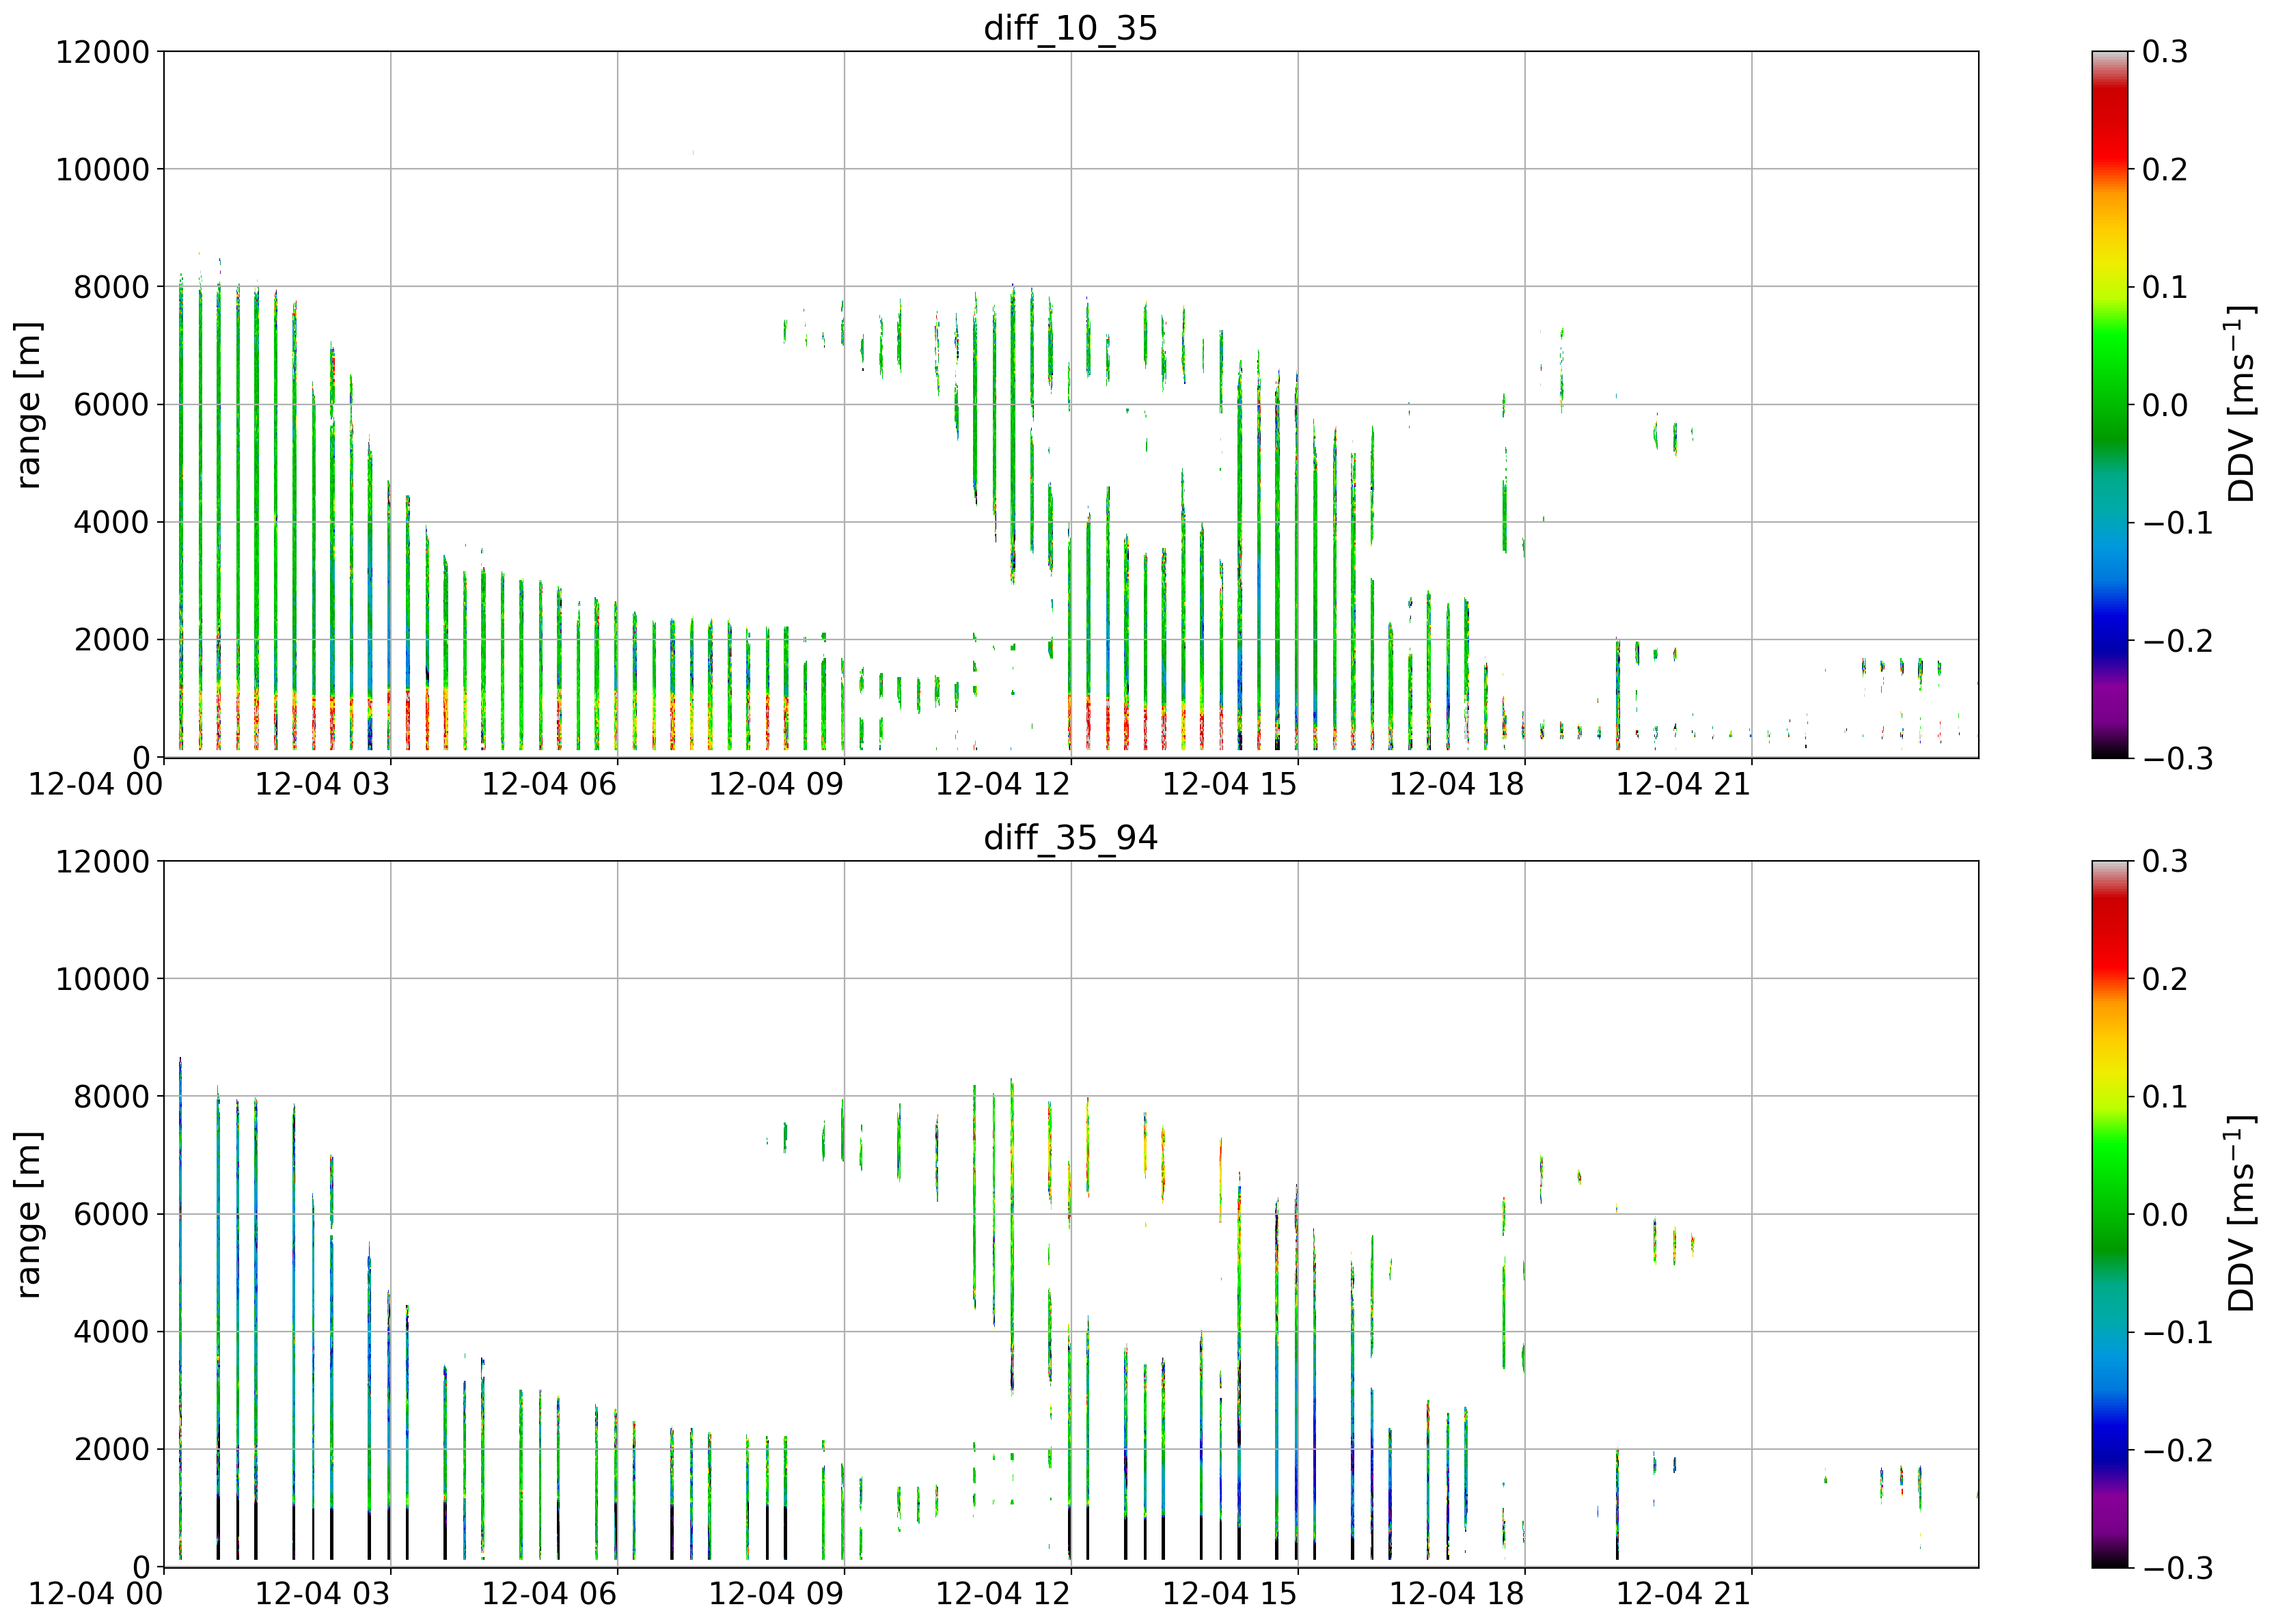Screen dimensions: 2274x1624
Task: Click the 12-04 00 time tick under diff_10_35
Action: pos(95,784)
